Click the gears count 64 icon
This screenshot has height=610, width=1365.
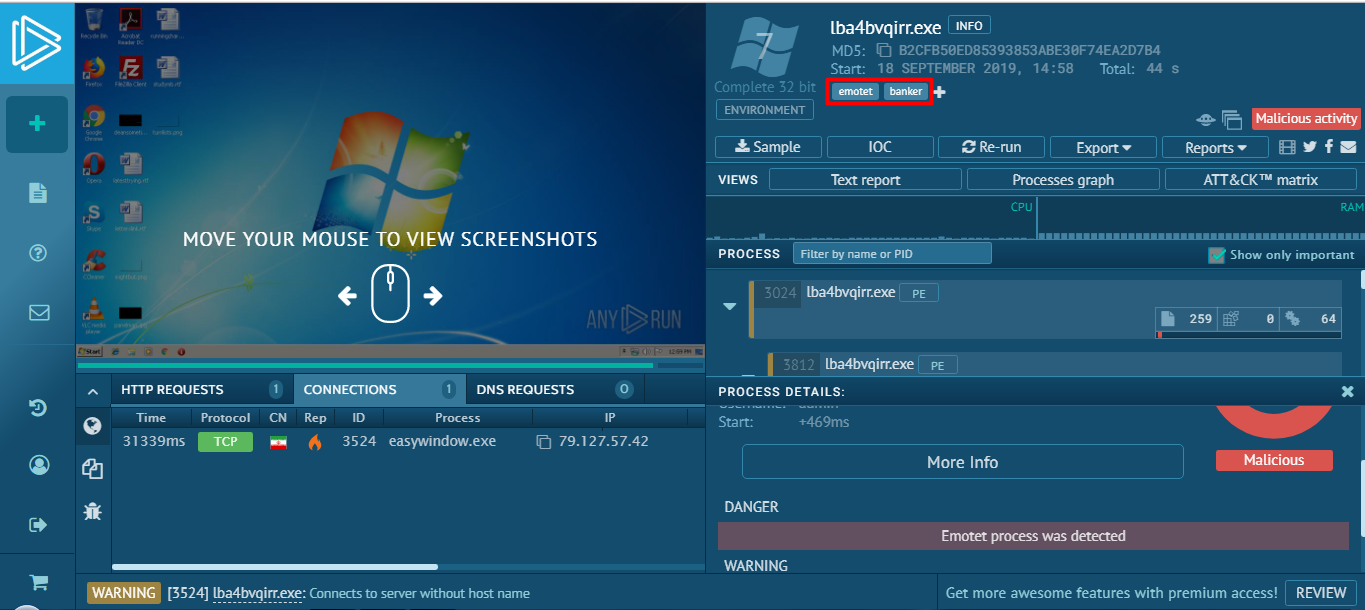pyautogui.click(x=1292, y=319)
